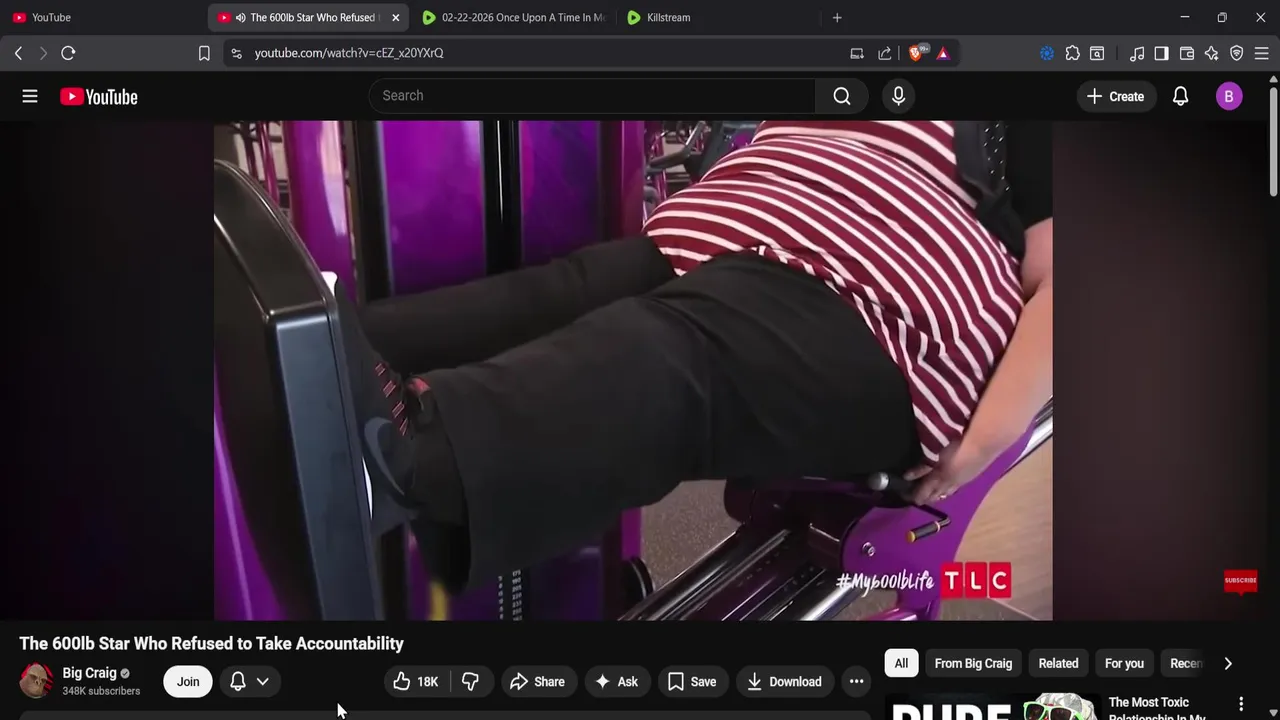Open the Big Craig channel name
The height and width of the screenshot is (720, 1280).
(89, 673)
